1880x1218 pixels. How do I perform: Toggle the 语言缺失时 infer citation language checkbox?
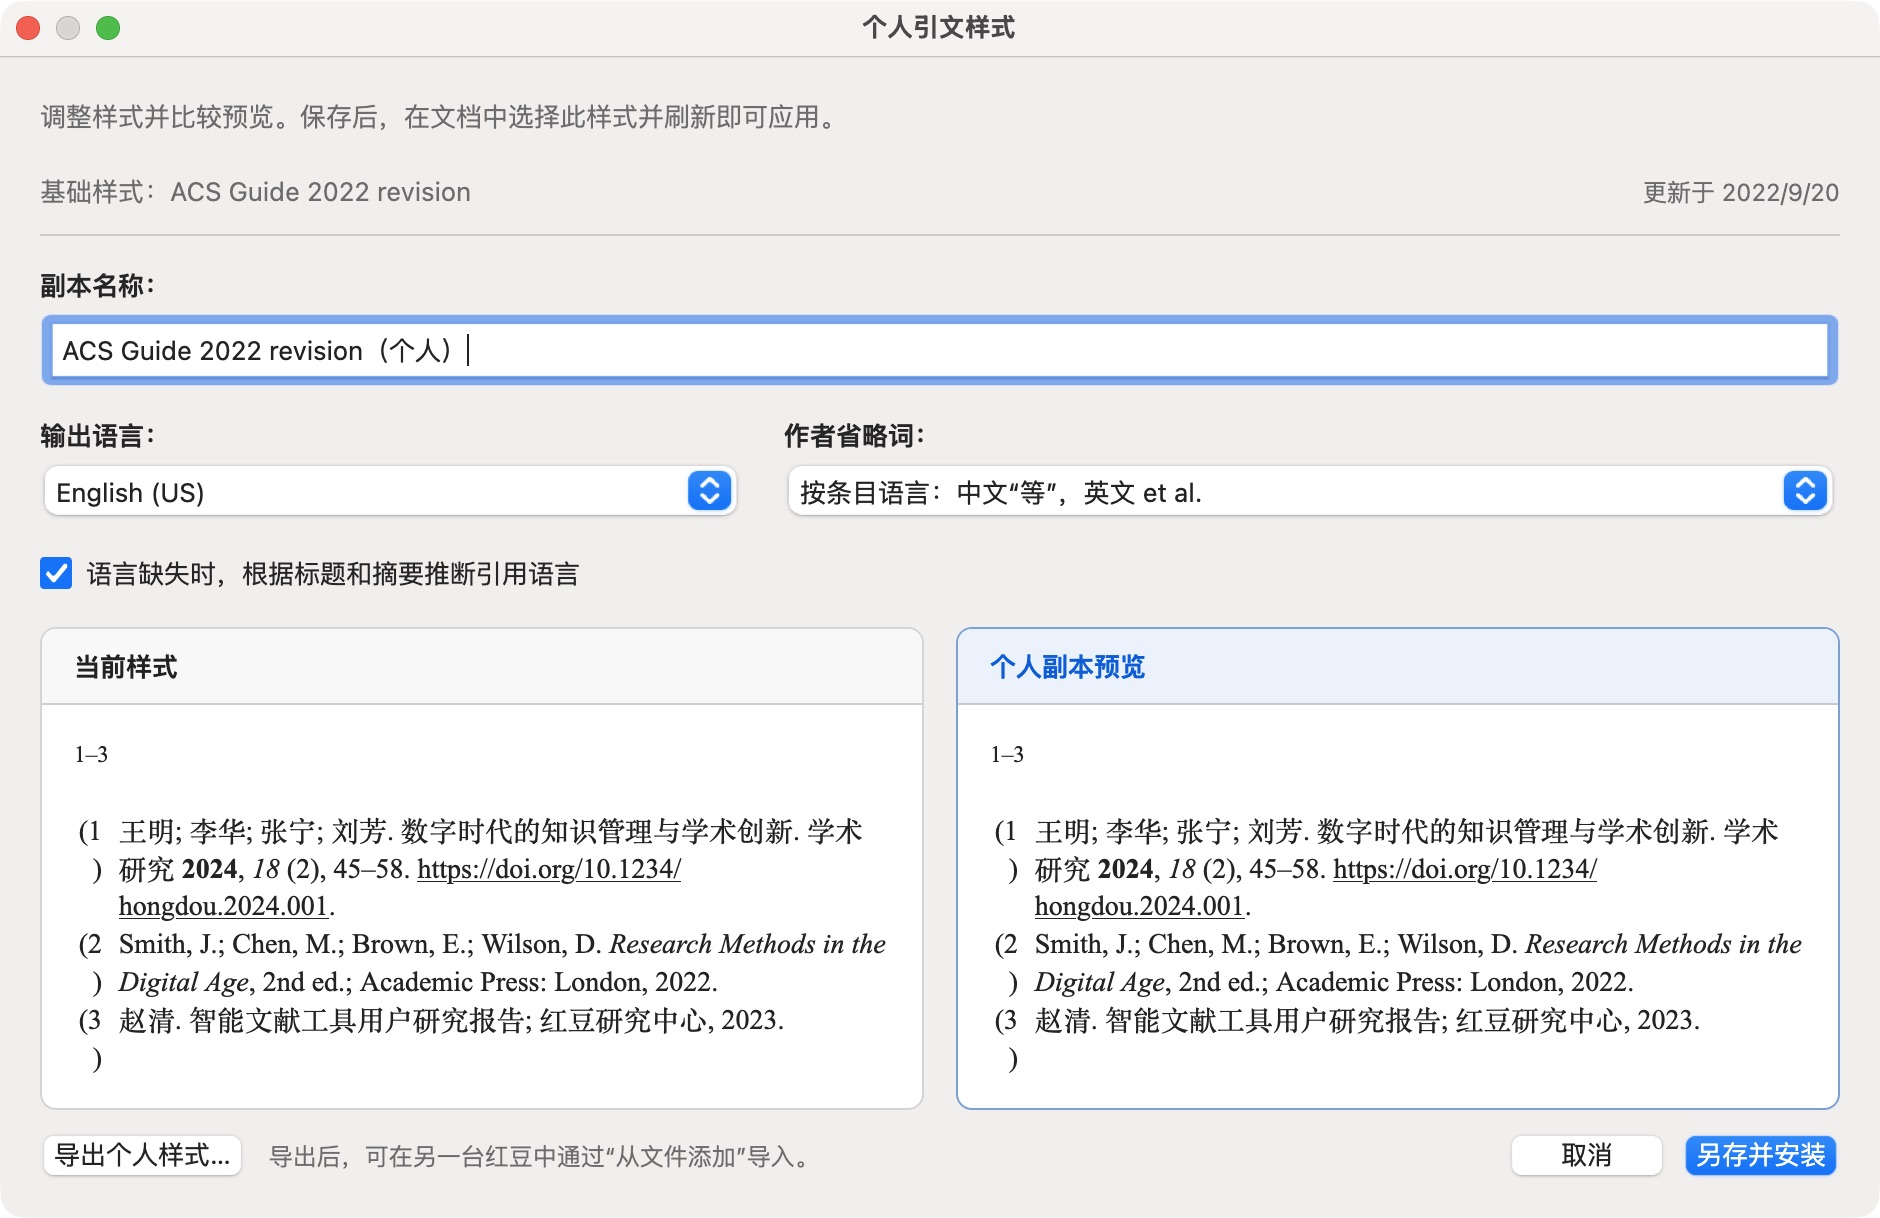[56, 573]
